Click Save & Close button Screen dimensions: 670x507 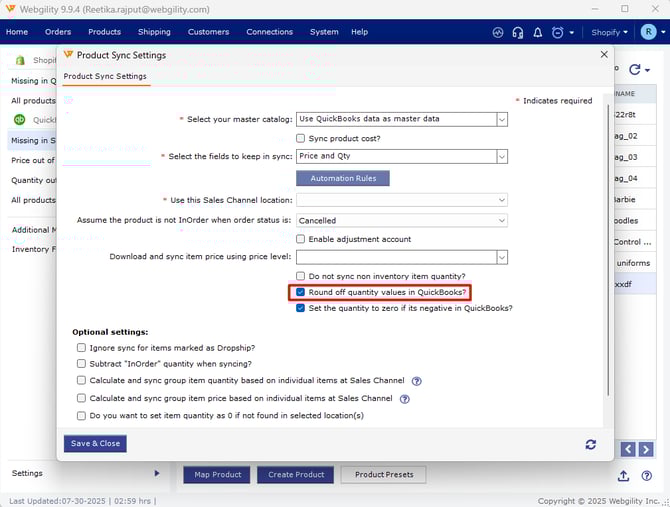point(95,443)
